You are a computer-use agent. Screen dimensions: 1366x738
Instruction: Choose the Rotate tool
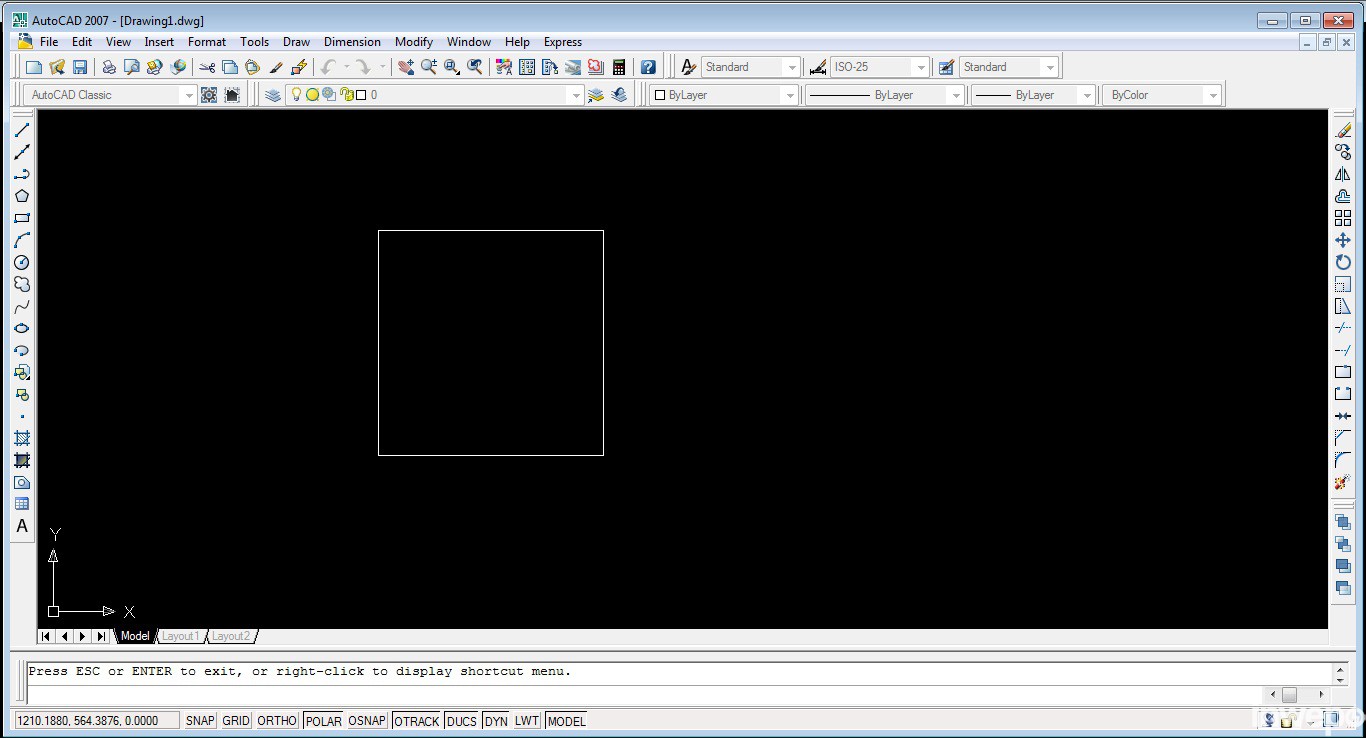tap(1343, 262)
